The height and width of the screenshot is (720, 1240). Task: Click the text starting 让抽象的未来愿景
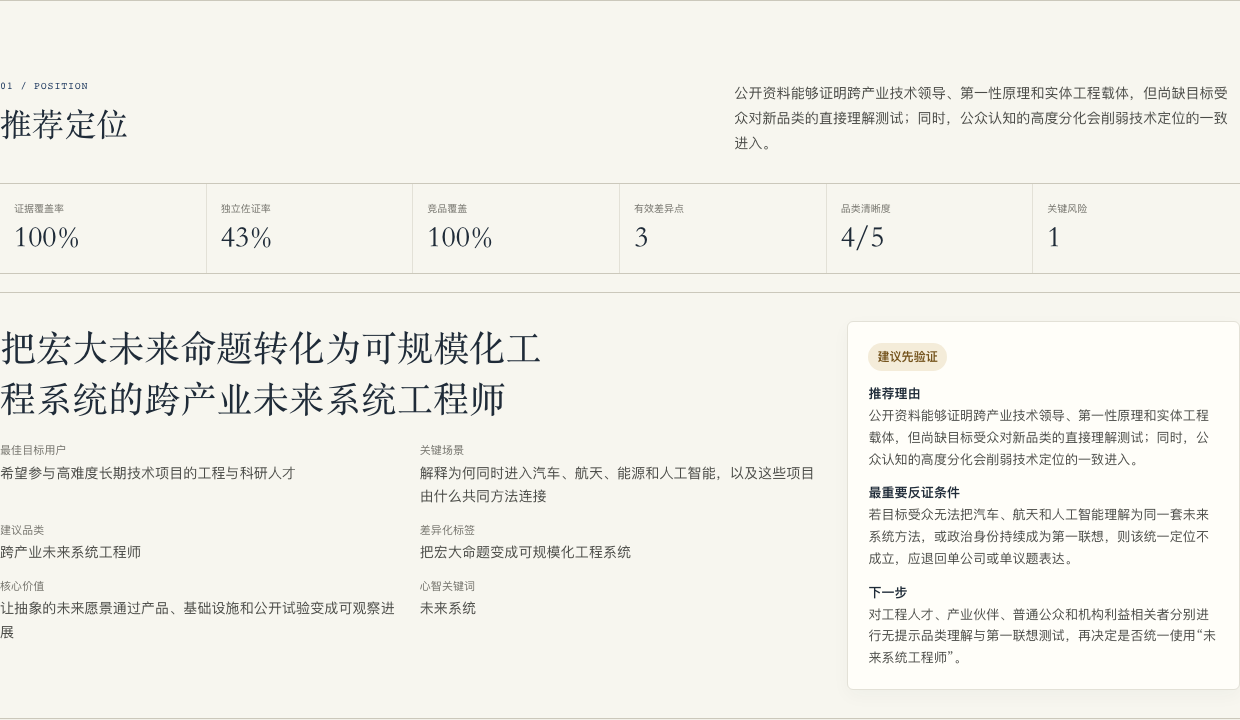(198, 620)
